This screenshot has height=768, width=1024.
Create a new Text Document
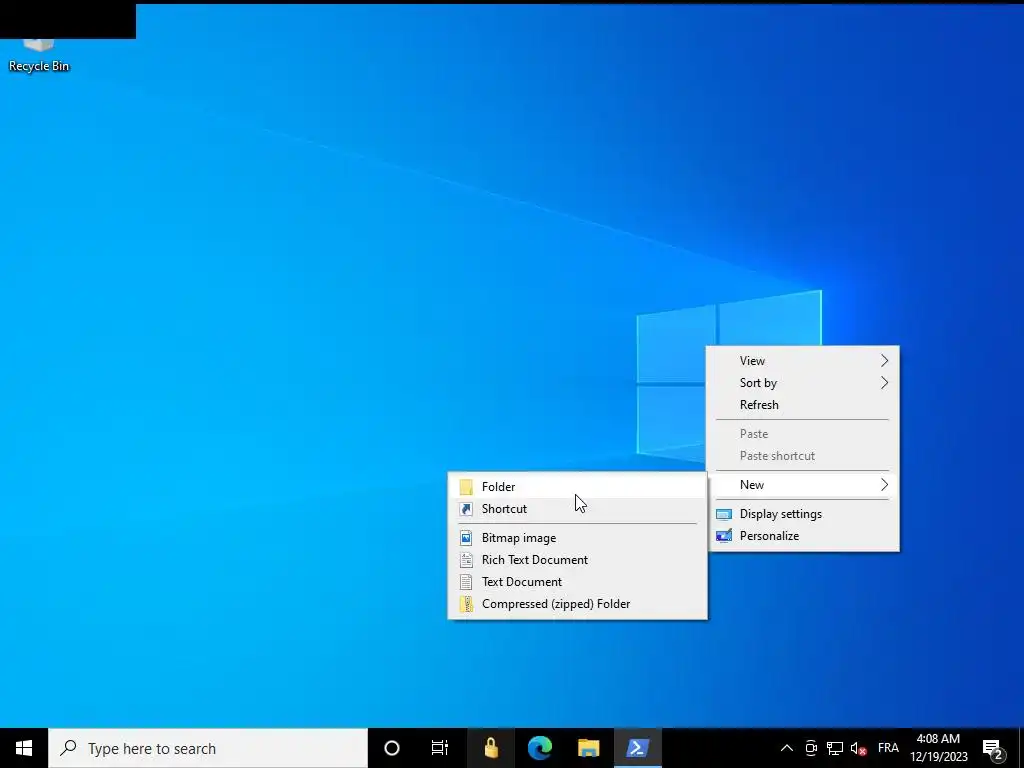[577, 582]
